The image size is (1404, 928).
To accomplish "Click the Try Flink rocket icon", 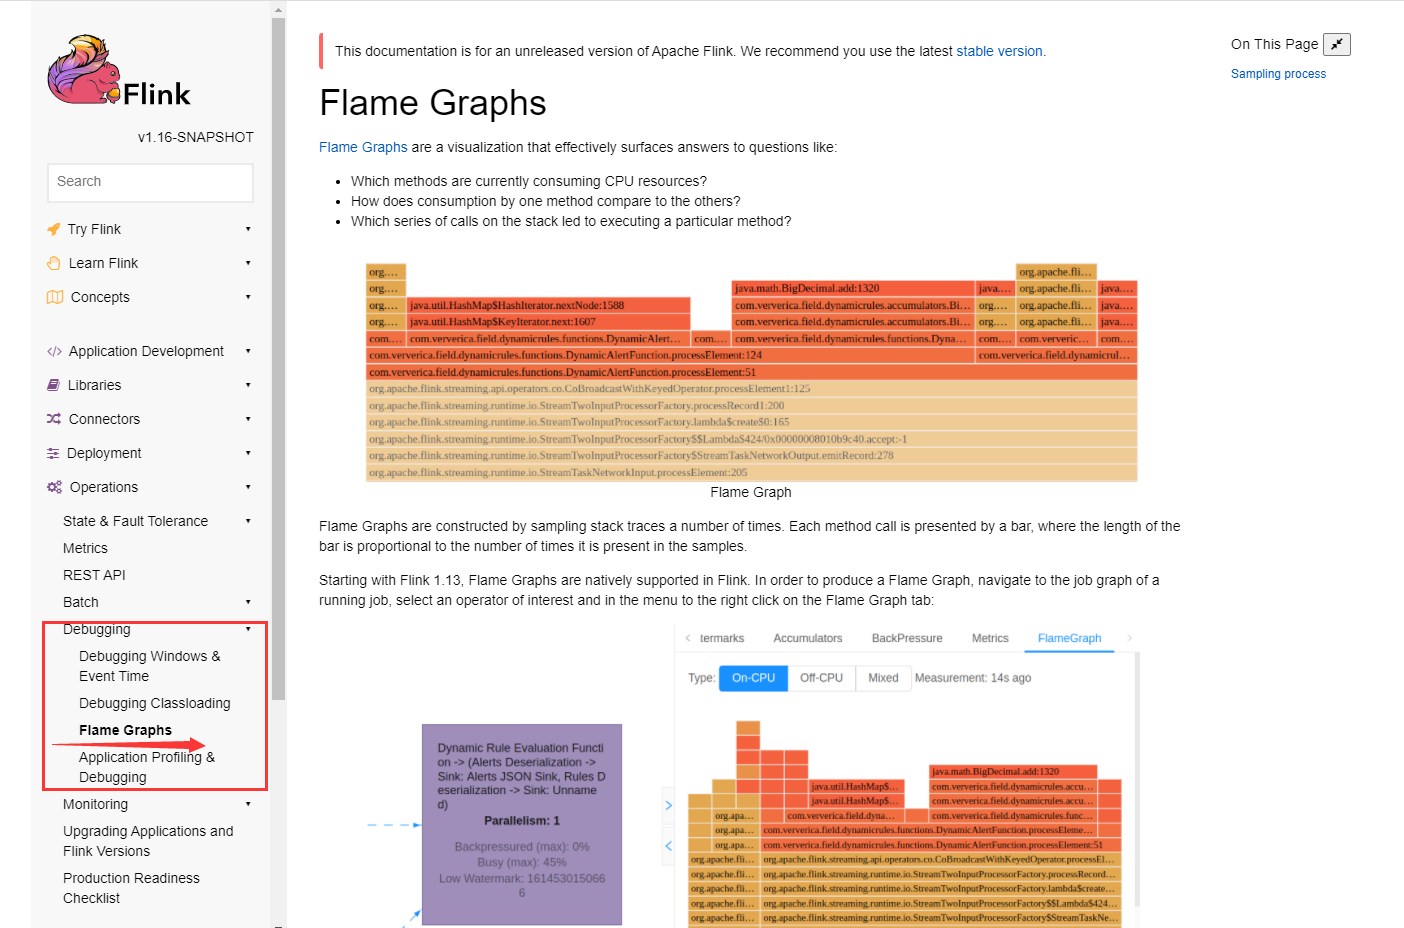I will (54, 229).
